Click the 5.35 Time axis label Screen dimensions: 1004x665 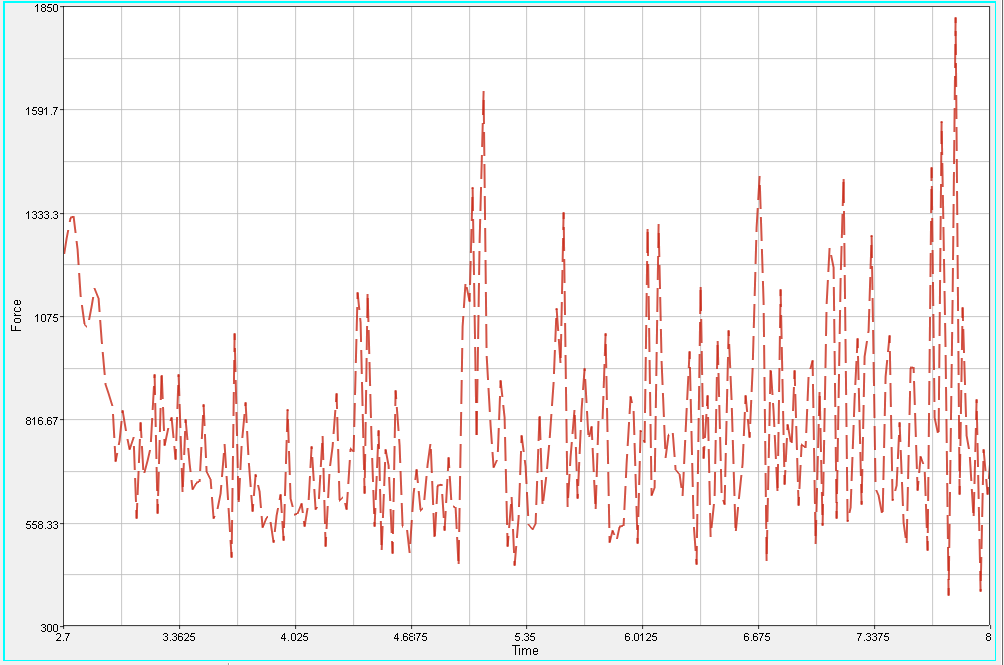pos(526,637)
